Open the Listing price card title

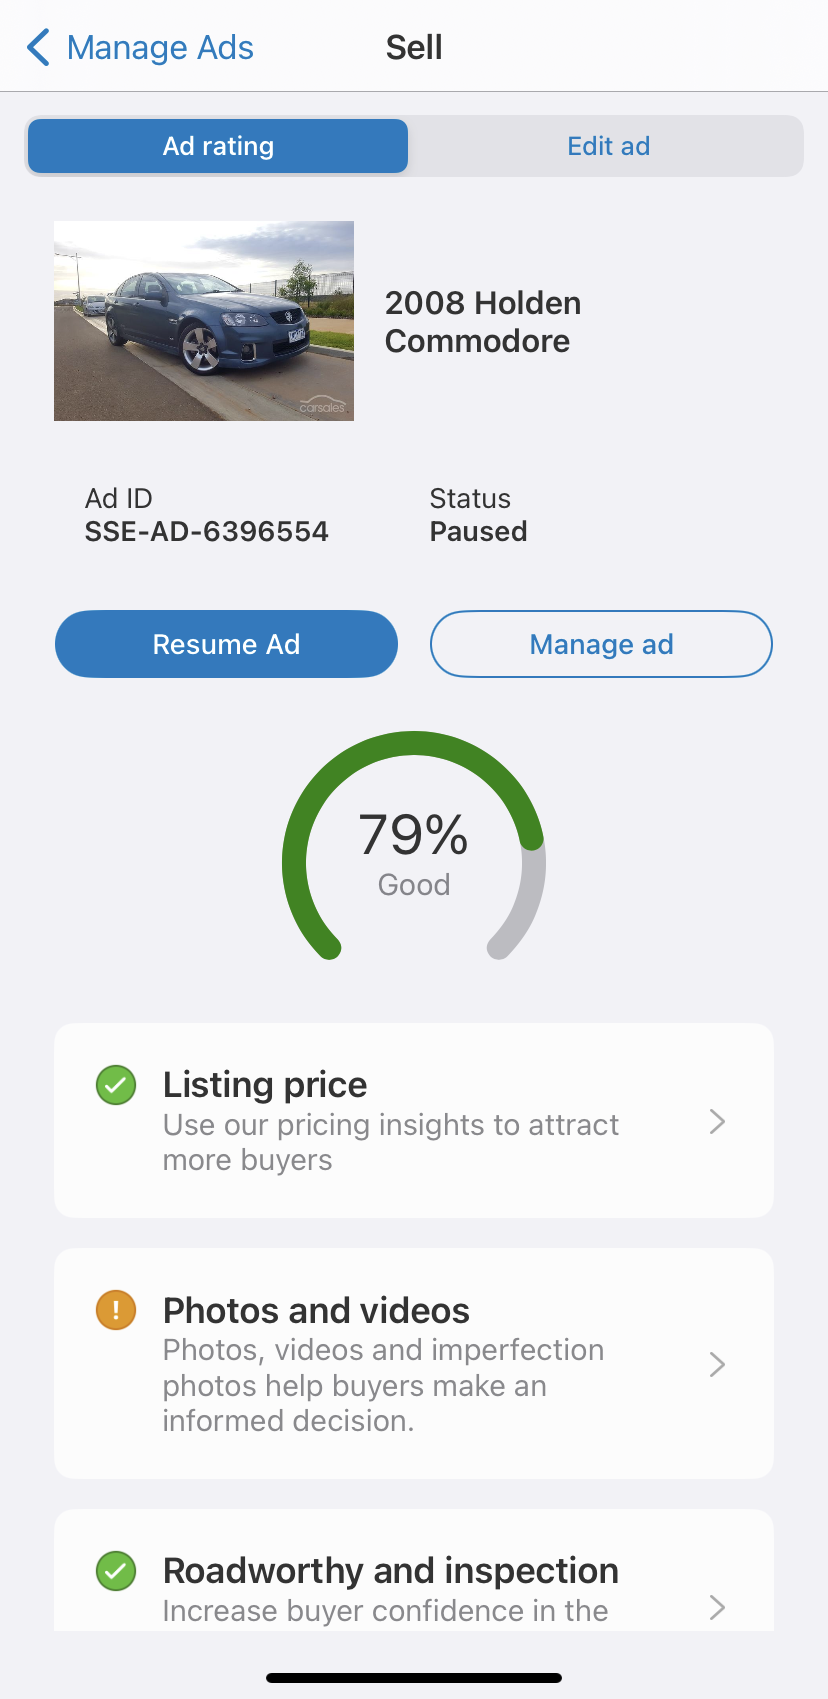pos(265,1085)
